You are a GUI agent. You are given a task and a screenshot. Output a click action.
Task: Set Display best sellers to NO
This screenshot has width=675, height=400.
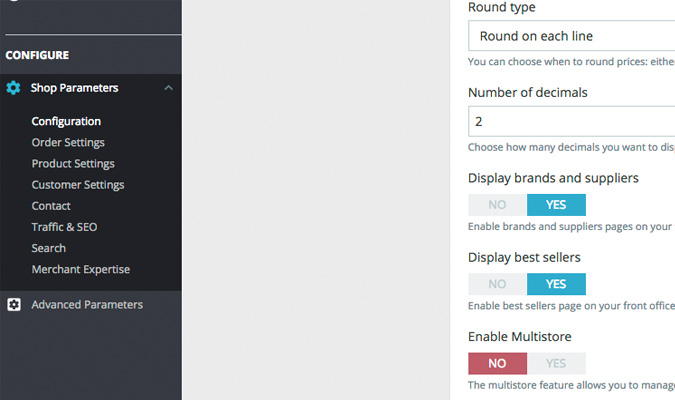pos(497,284)
